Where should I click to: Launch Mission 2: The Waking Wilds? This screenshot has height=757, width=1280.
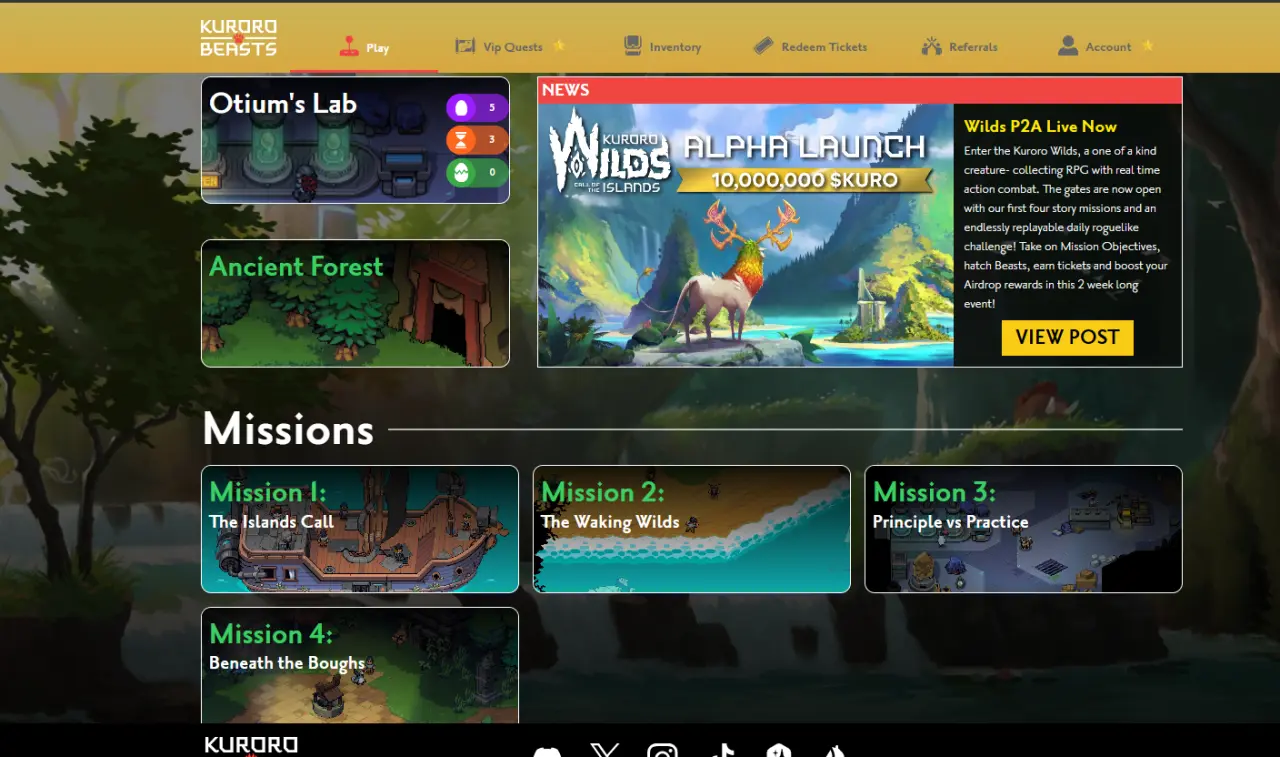(692, 529)
